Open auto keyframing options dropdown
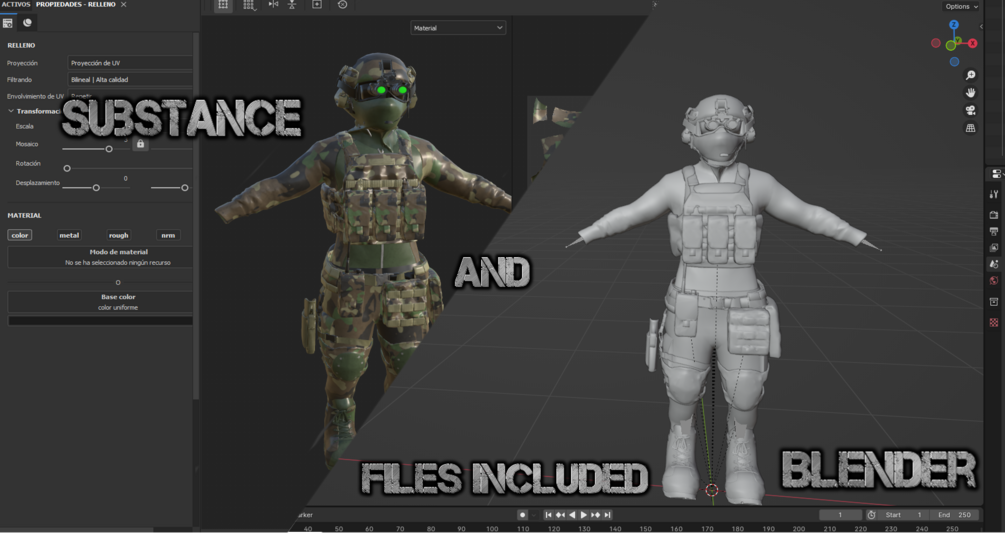Viewport: 1005px width, 533px height. click(x=533, y=514)
